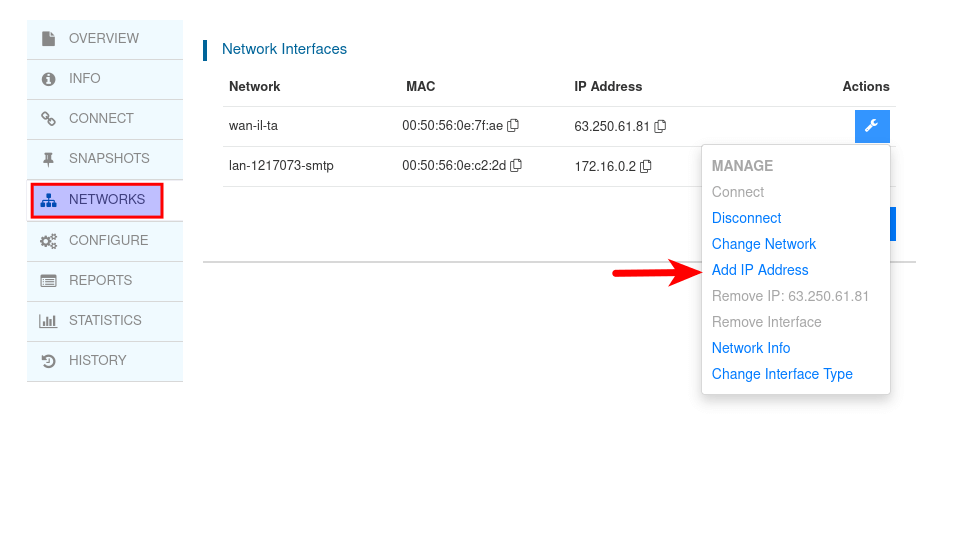Choose Disconnect in the Manage menu
This screenshot has width=957, height=534.
pyautogui.click(x=746, y=218)
